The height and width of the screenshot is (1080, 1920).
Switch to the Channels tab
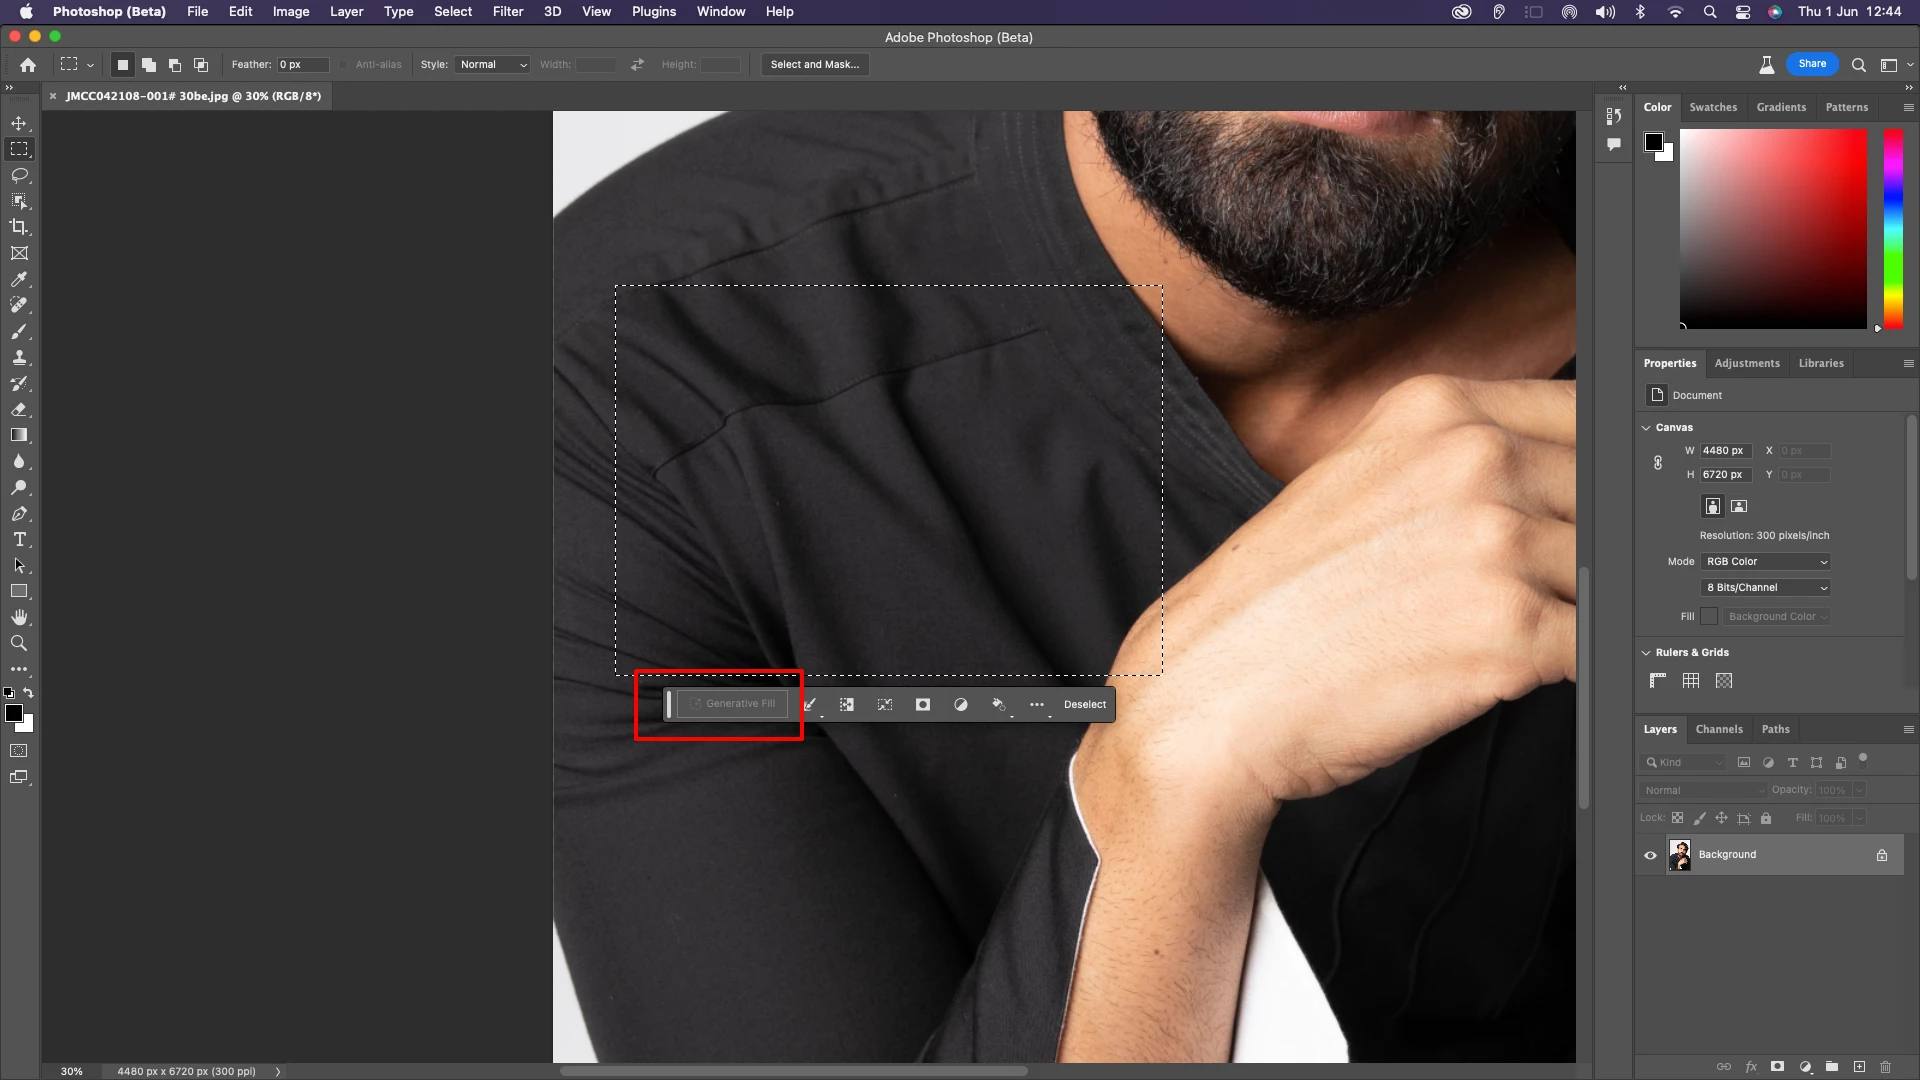coord(1719,730)
